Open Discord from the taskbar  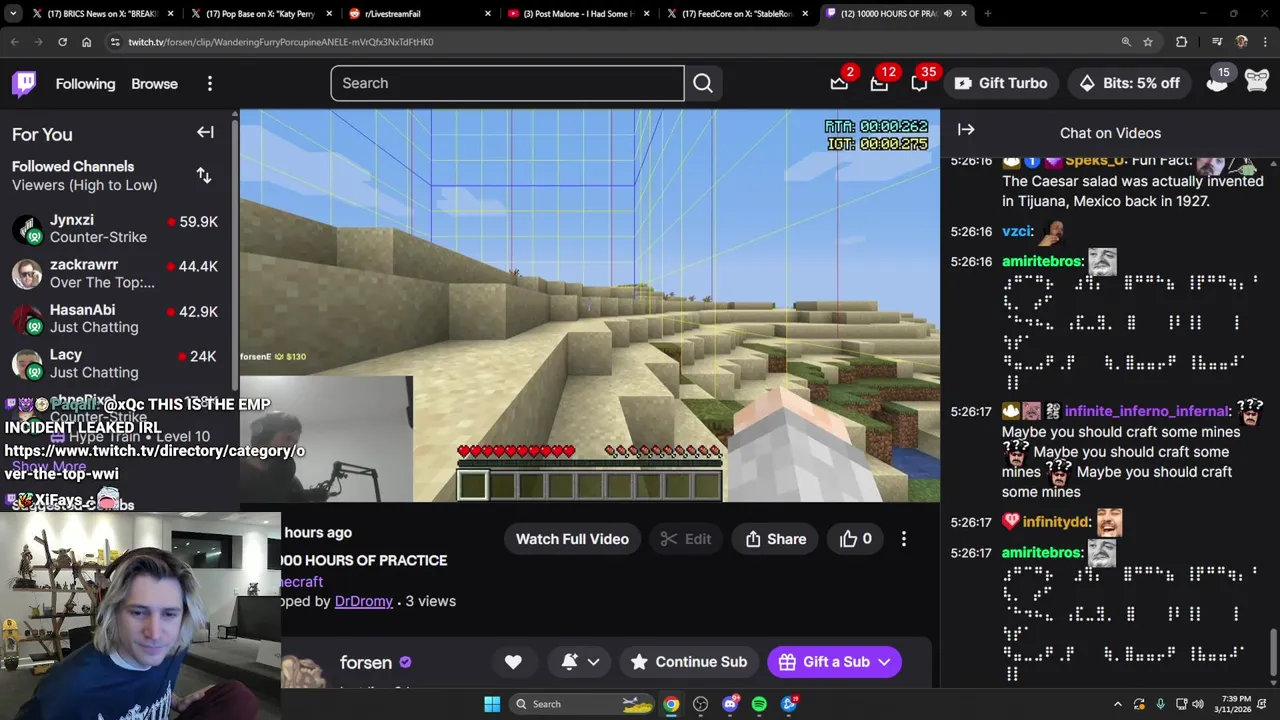tap(730, 704)
